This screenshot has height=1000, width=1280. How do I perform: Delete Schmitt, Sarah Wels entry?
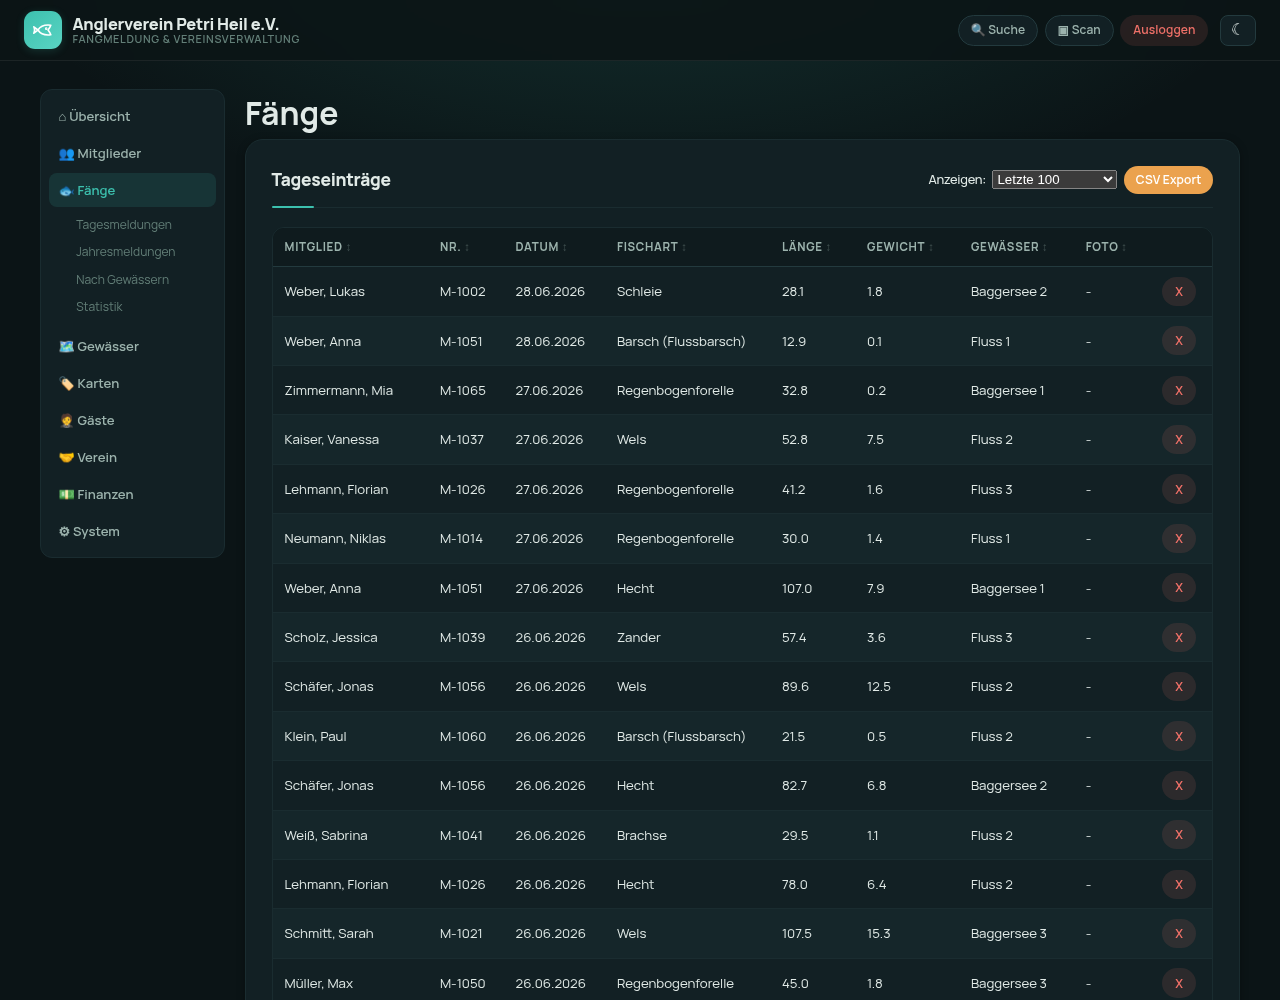point(1179,934)
